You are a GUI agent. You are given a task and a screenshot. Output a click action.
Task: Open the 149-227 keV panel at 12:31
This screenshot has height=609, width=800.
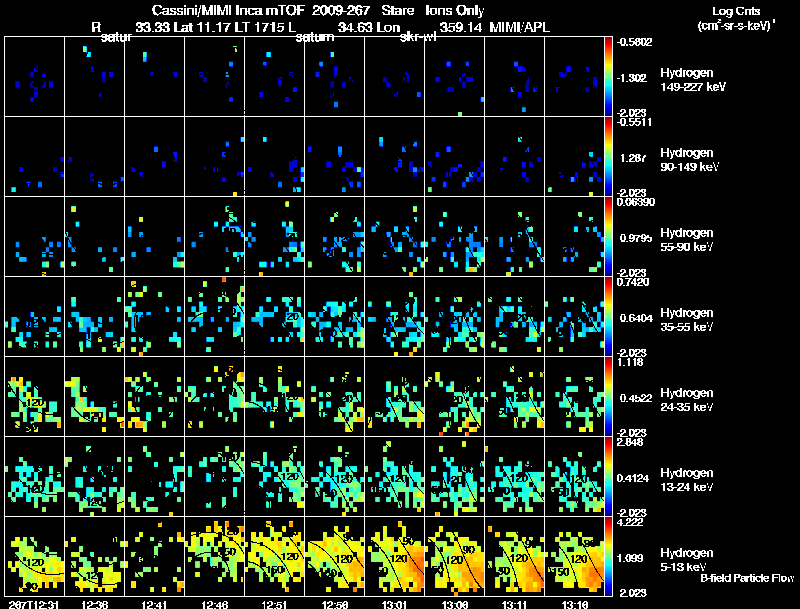click(x=34, y=76)
